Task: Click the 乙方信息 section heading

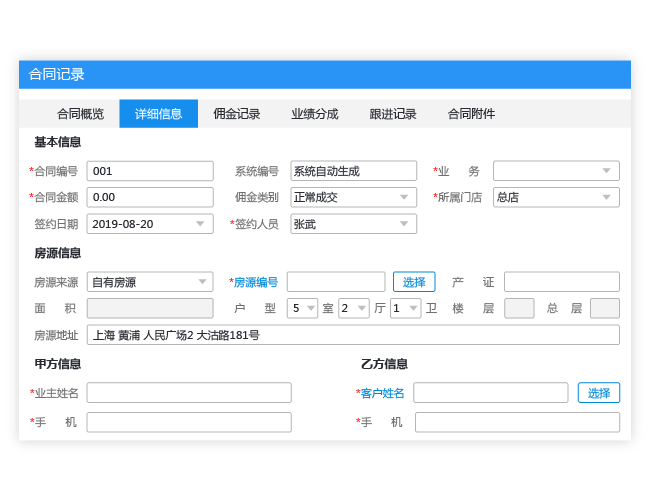Action: click(x=384, y=364)
